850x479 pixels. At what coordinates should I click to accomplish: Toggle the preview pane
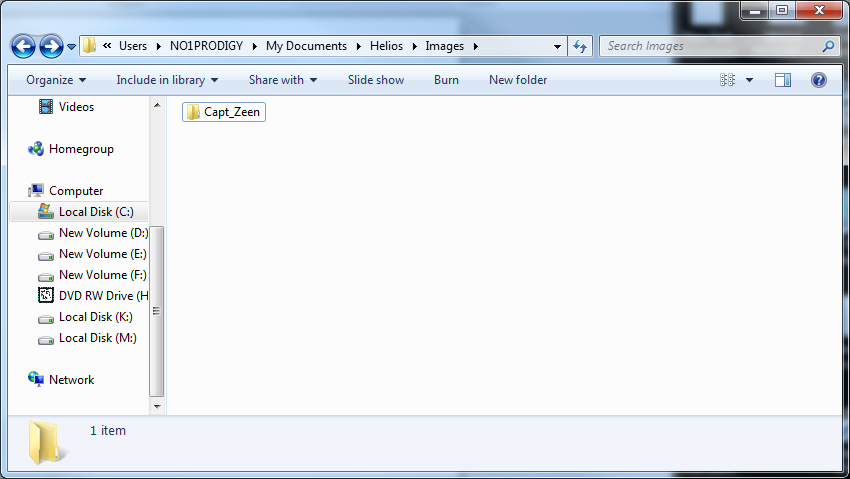[x=783, y=80]
